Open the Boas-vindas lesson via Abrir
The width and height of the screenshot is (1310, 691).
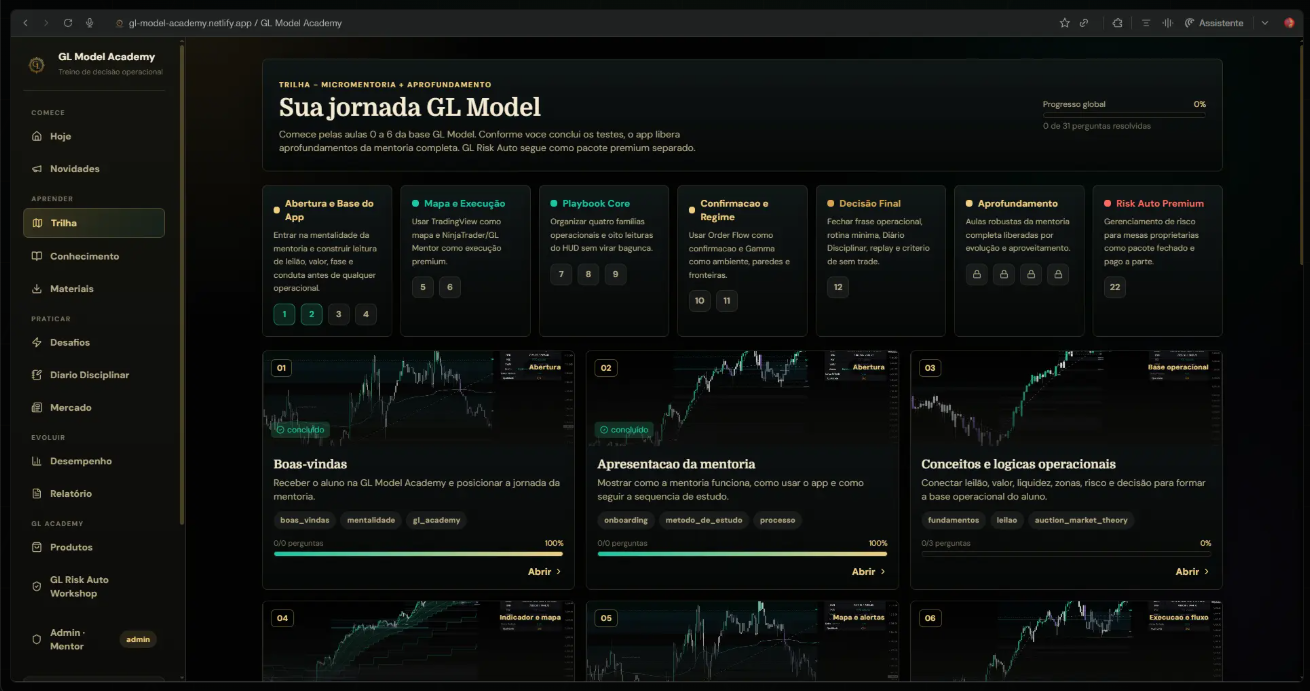(544, 572)
